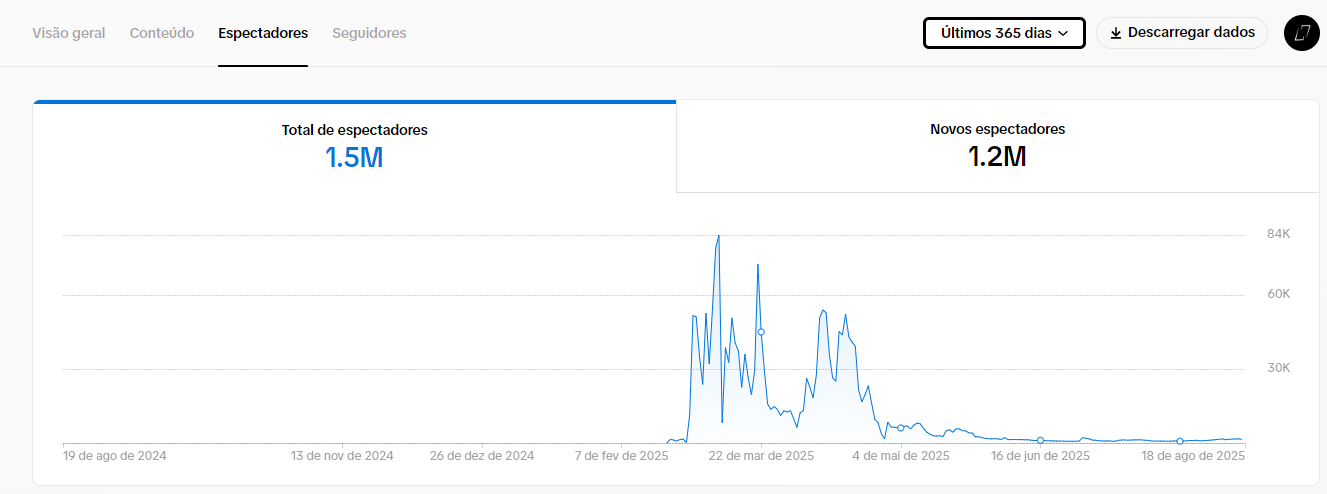Open the Seguidores tab
The height and width of the screenshot is (494, 1327).
tap(369, 33)
